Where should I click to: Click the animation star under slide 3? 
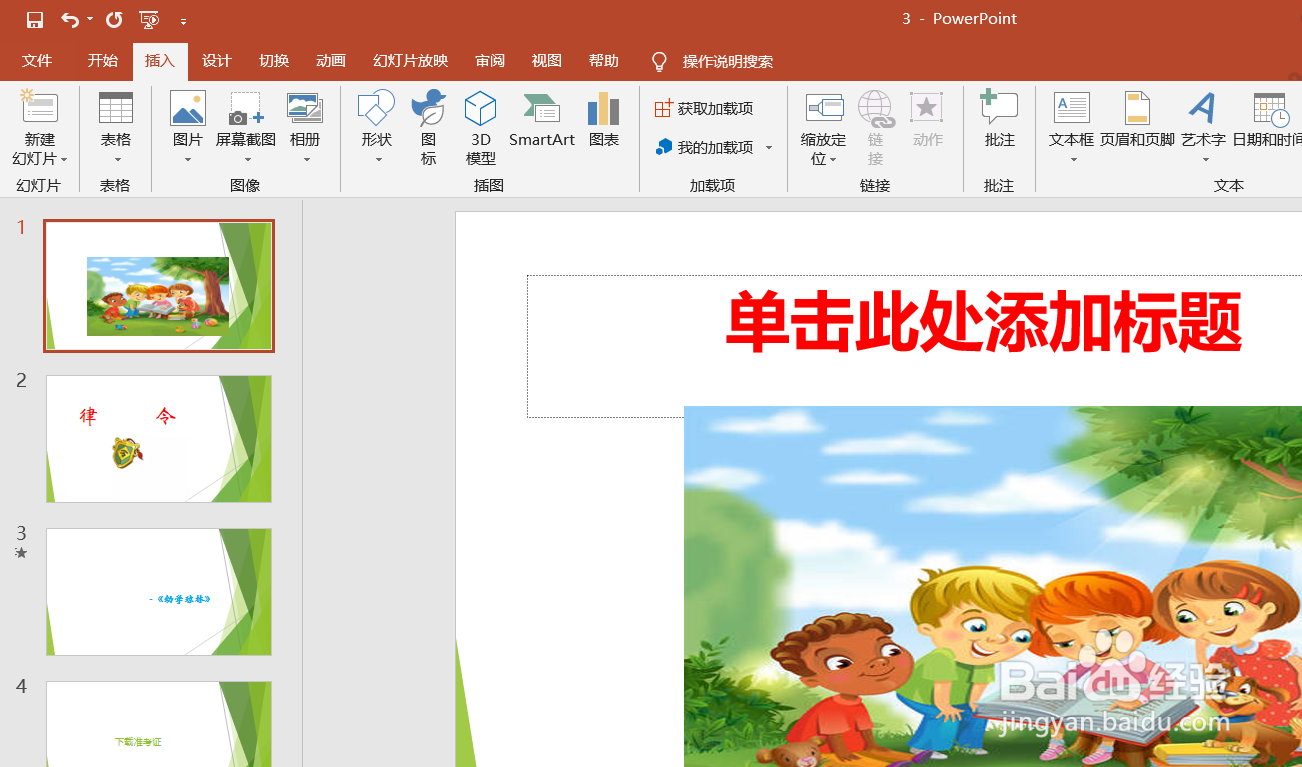coord(21,553)
